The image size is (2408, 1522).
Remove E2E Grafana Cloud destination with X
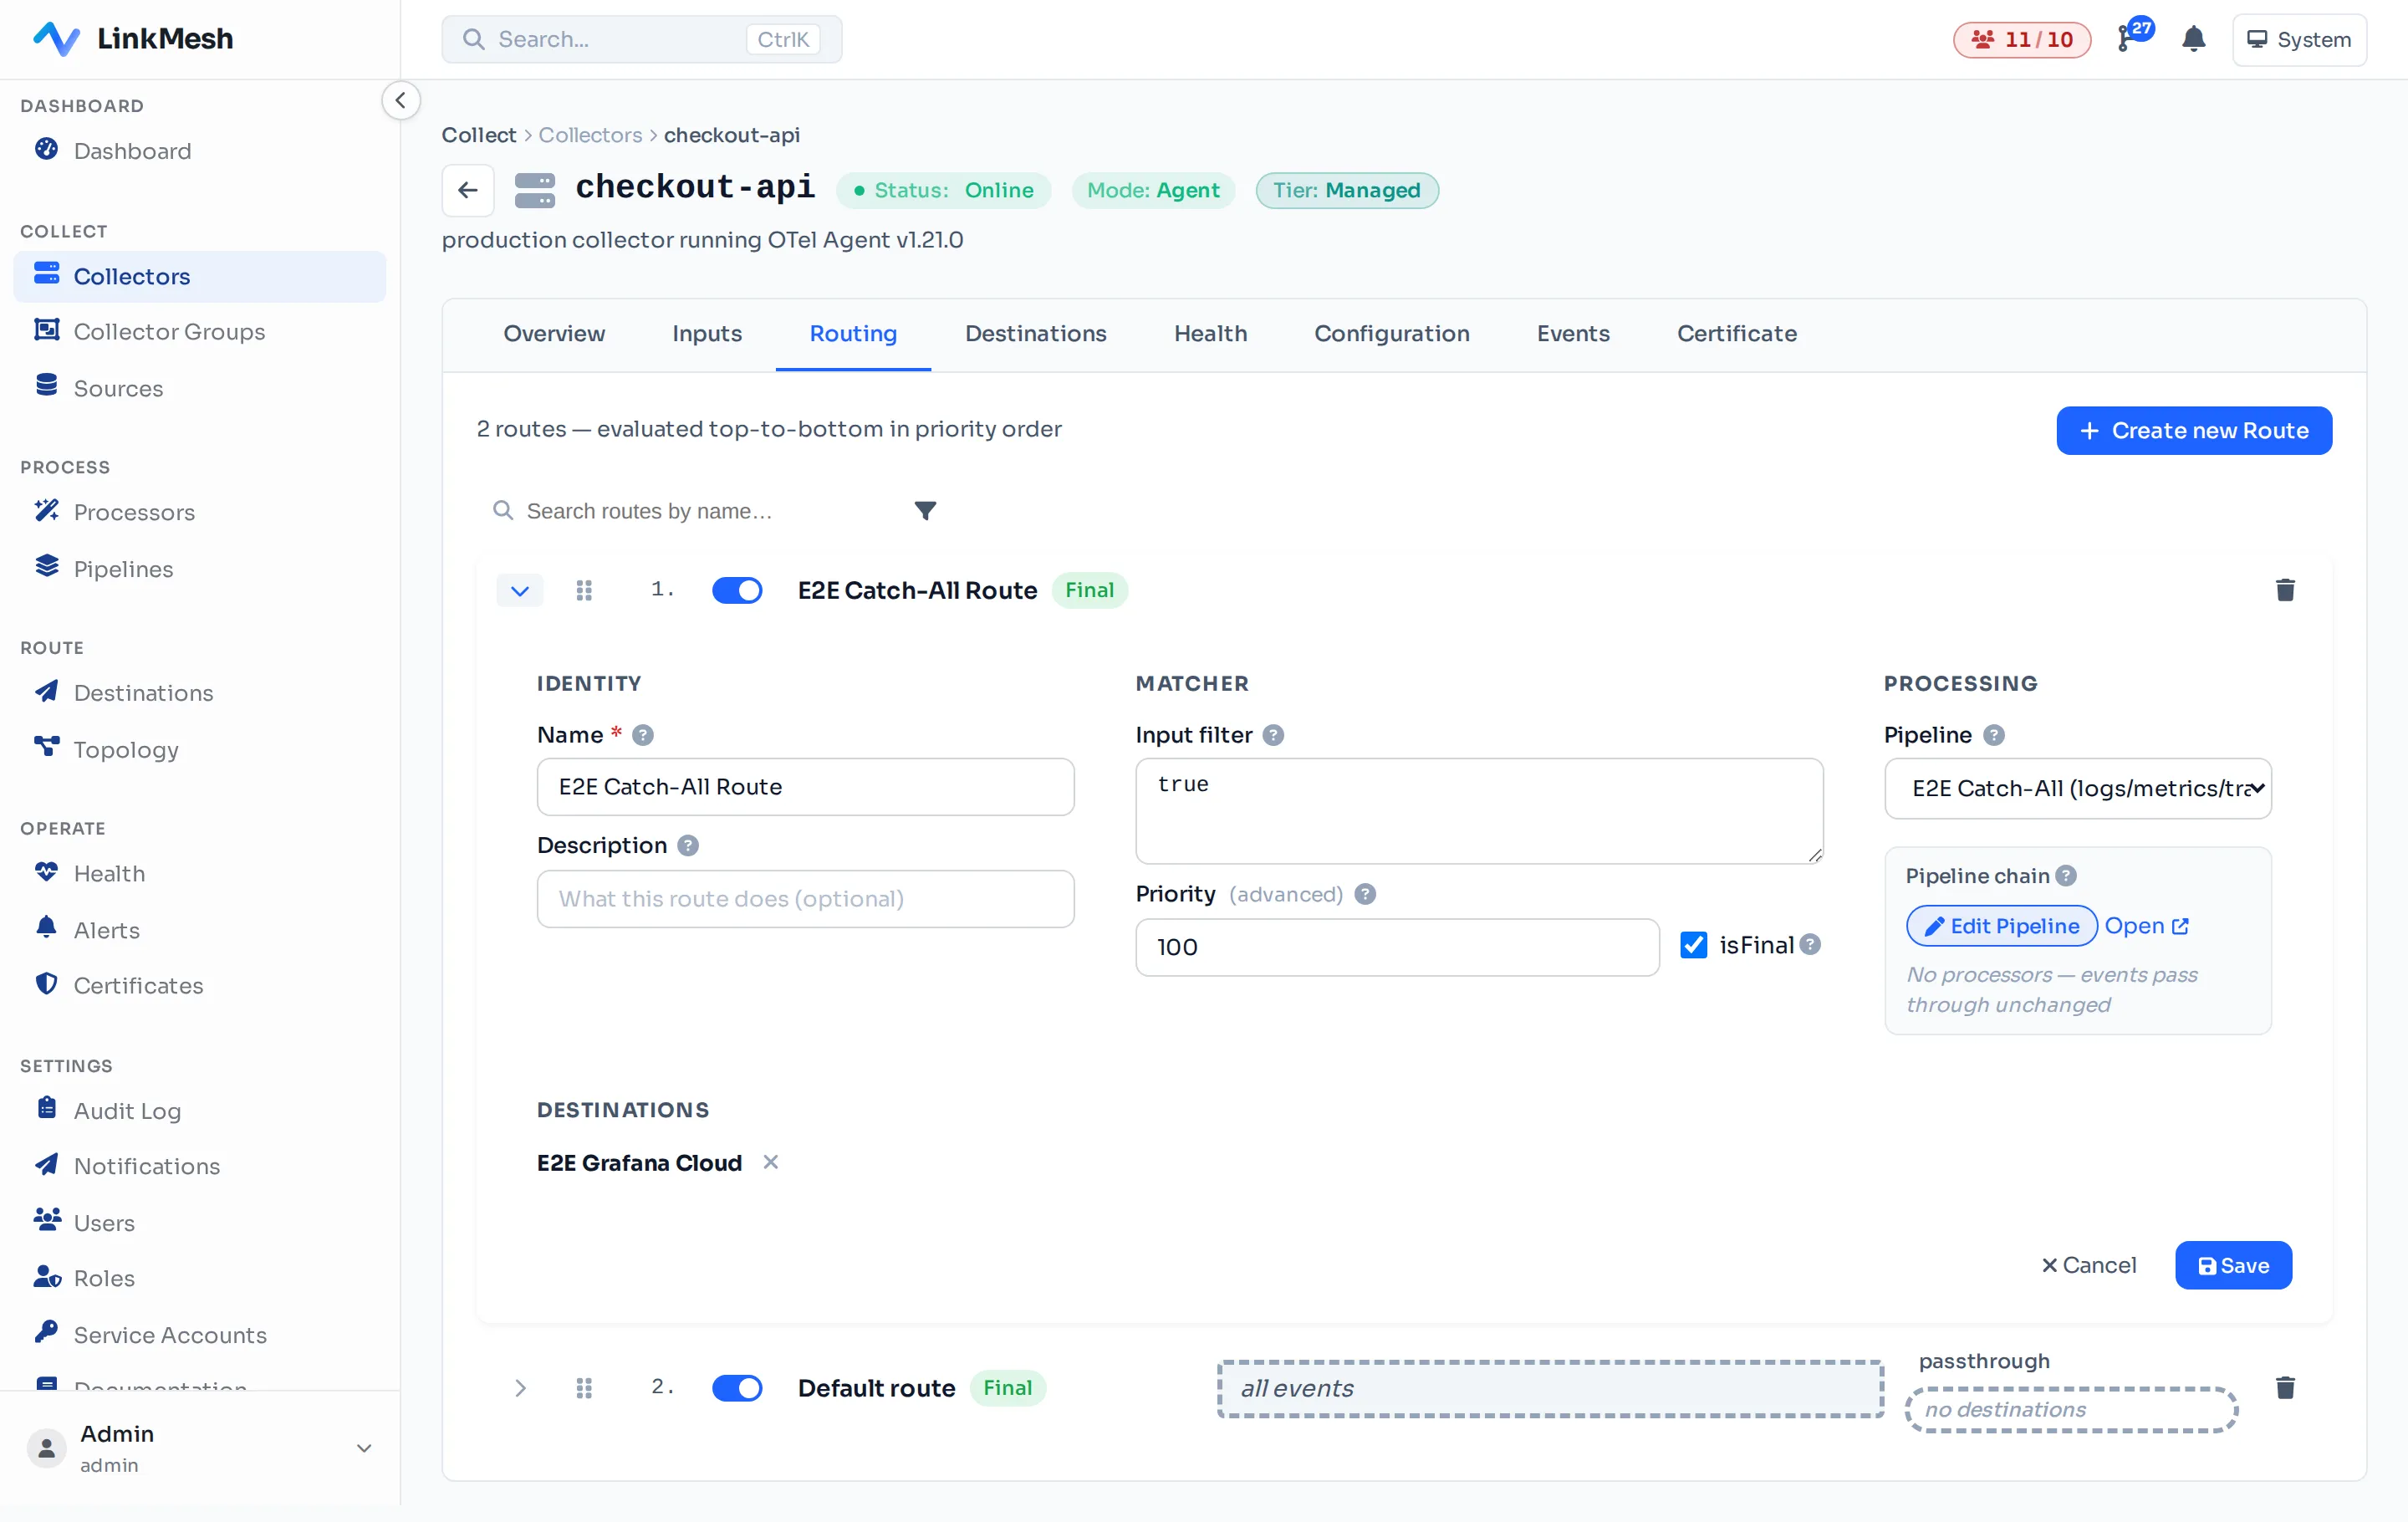tap(770, 1162)
